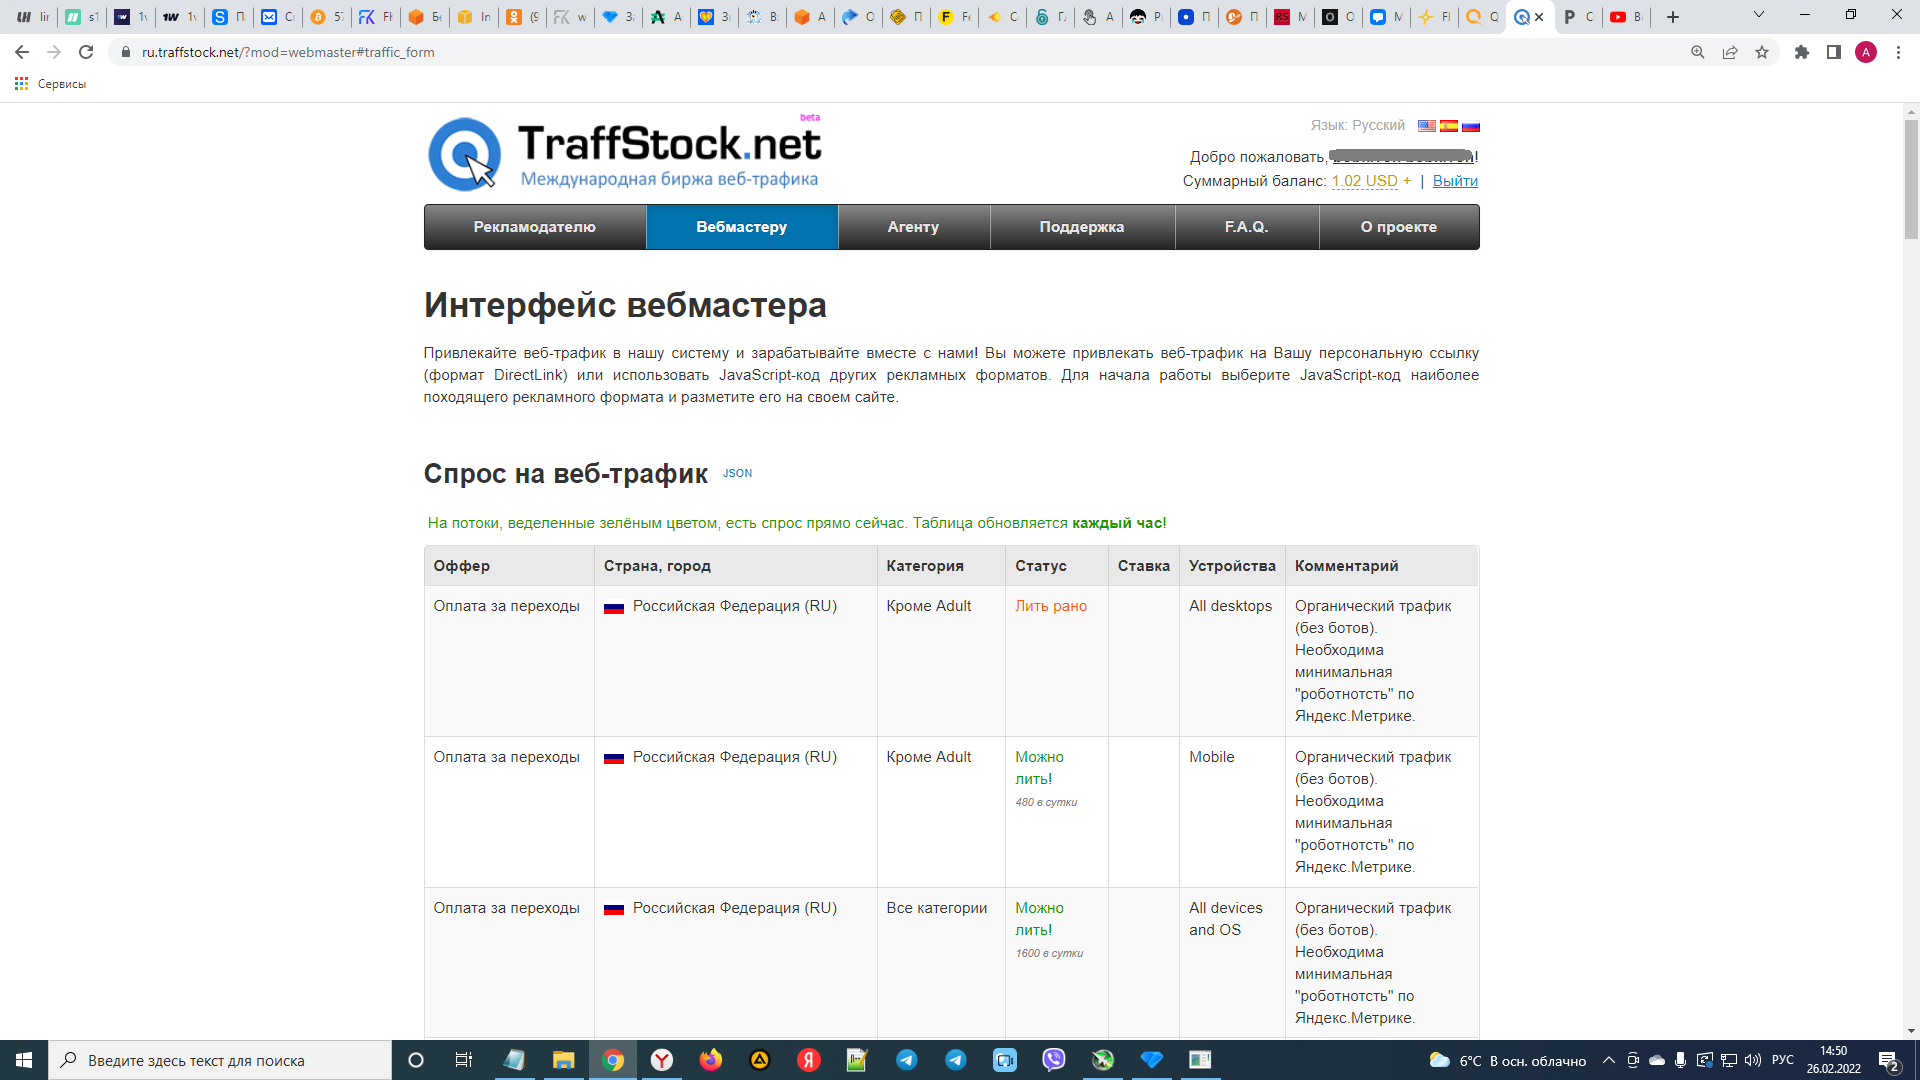Screen dimensions: 1920x1080
Task: Click the weather widget in taskbar
Action: [x=1508, y=1060]
